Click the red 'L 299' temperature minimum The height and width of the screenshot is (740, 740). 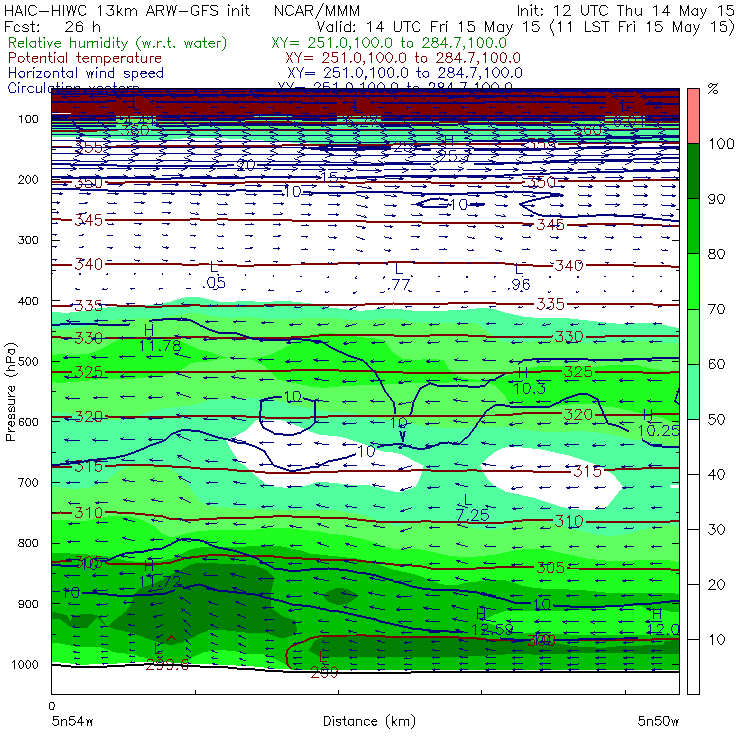(x=324, y=664)
